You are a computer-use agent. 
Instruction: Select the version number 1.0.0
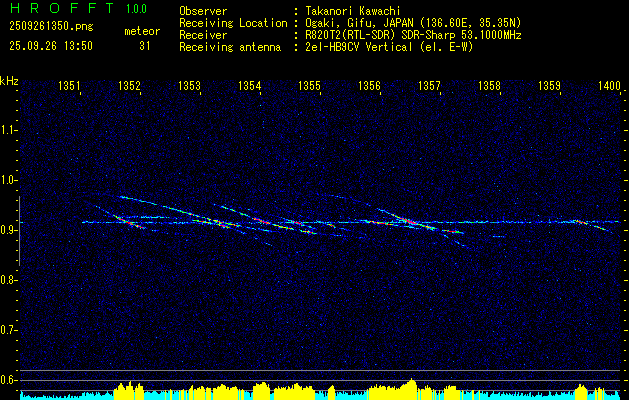tap(136, 9)
